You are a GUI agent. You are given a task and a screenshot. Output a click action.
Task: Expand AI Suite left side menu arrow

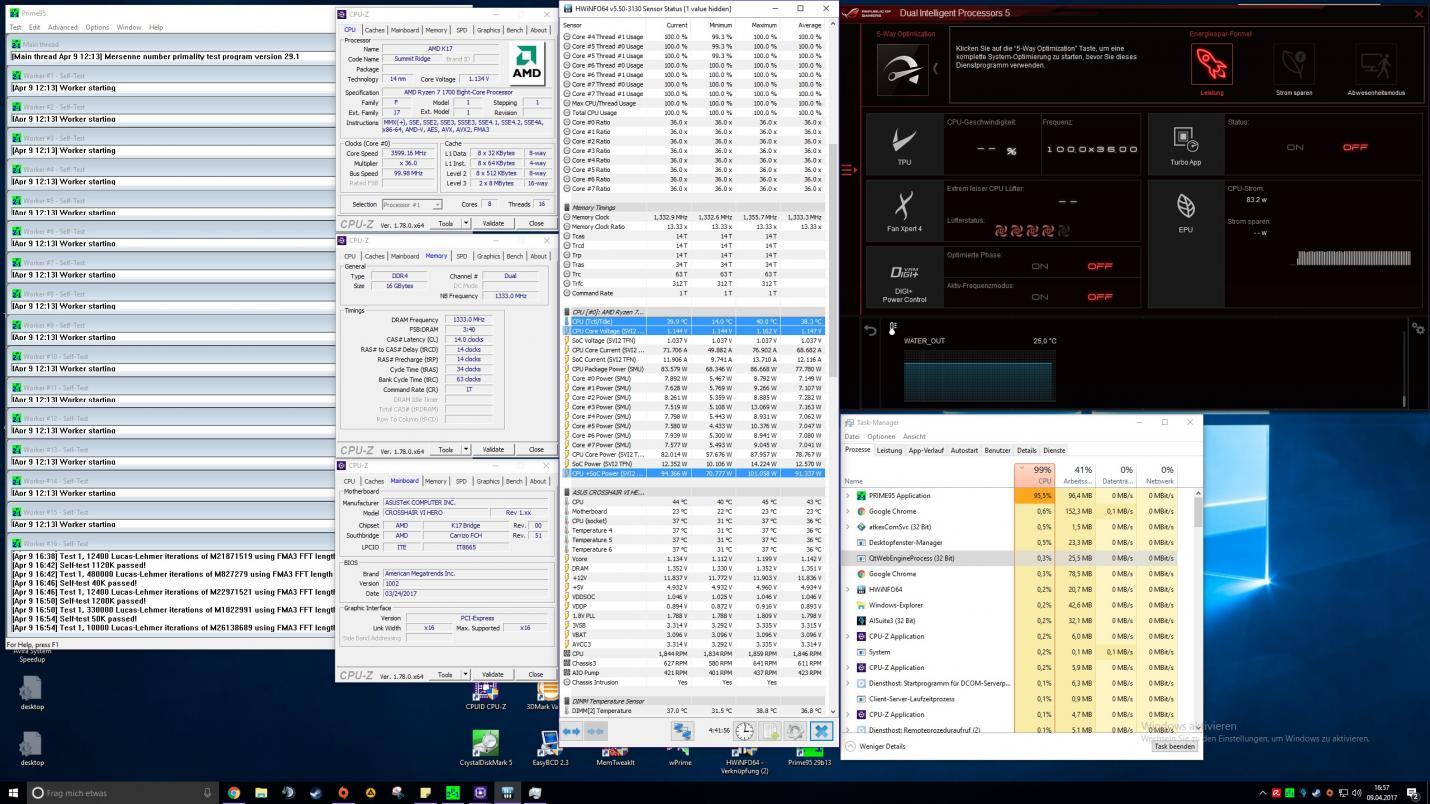pyautogui.click(x=849, y=170)
